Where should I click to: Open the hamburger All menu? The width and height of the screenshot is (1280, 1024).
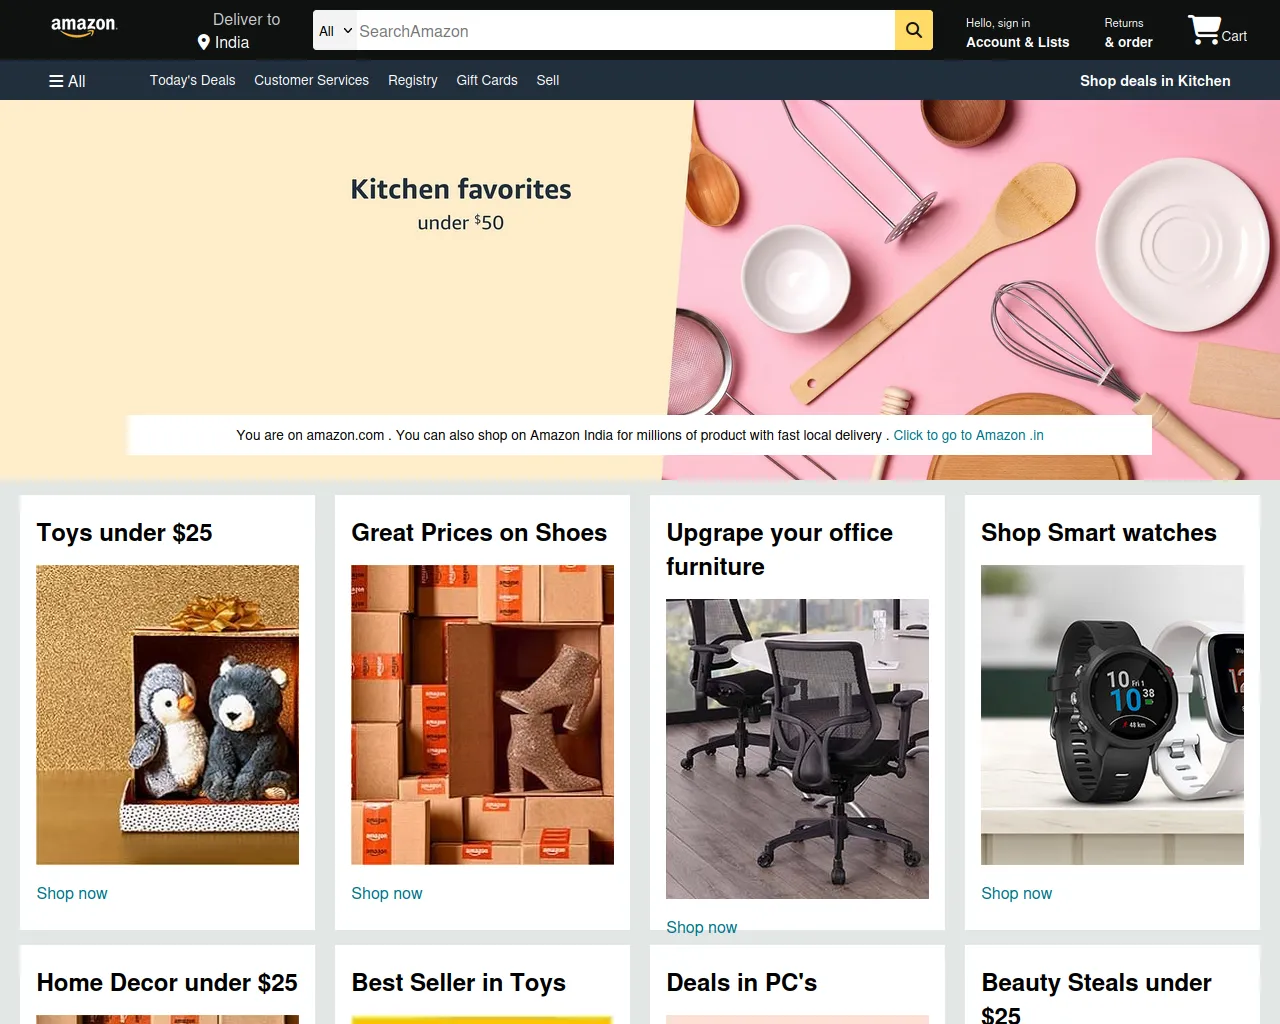coord(67,81)
